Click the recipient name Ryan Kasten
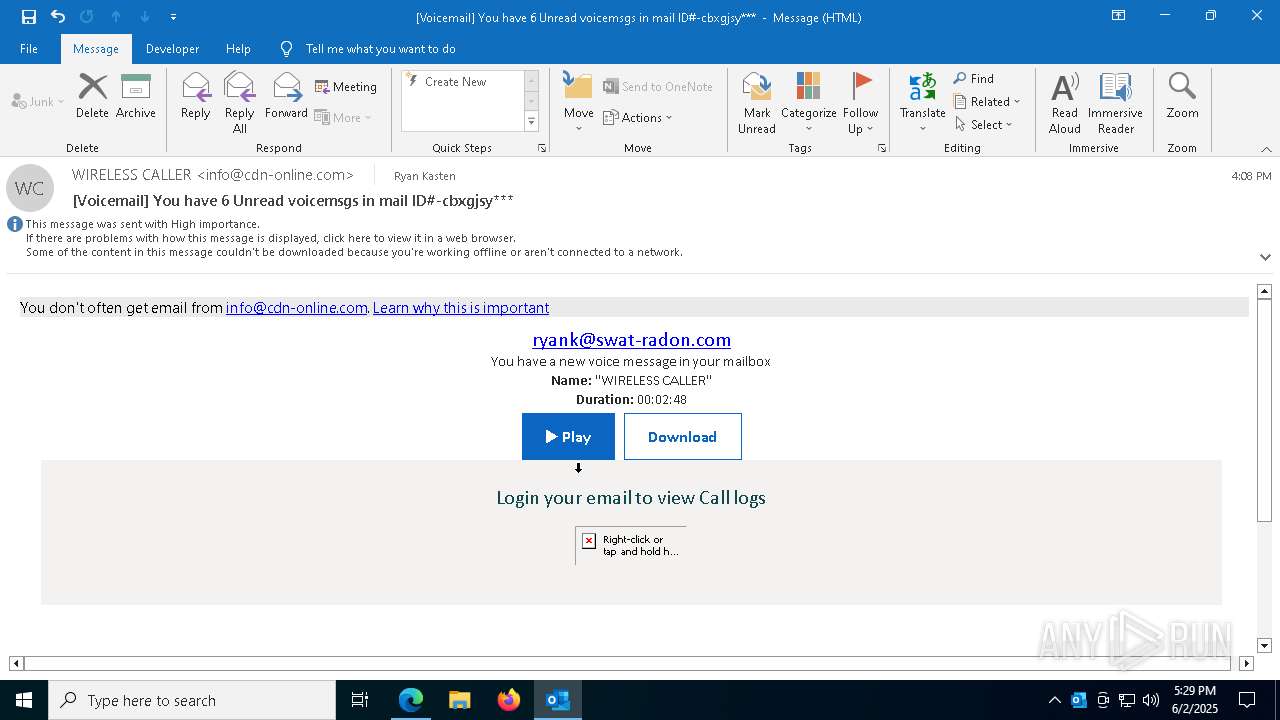This screenshot has width=1280, height=720. 425,176
